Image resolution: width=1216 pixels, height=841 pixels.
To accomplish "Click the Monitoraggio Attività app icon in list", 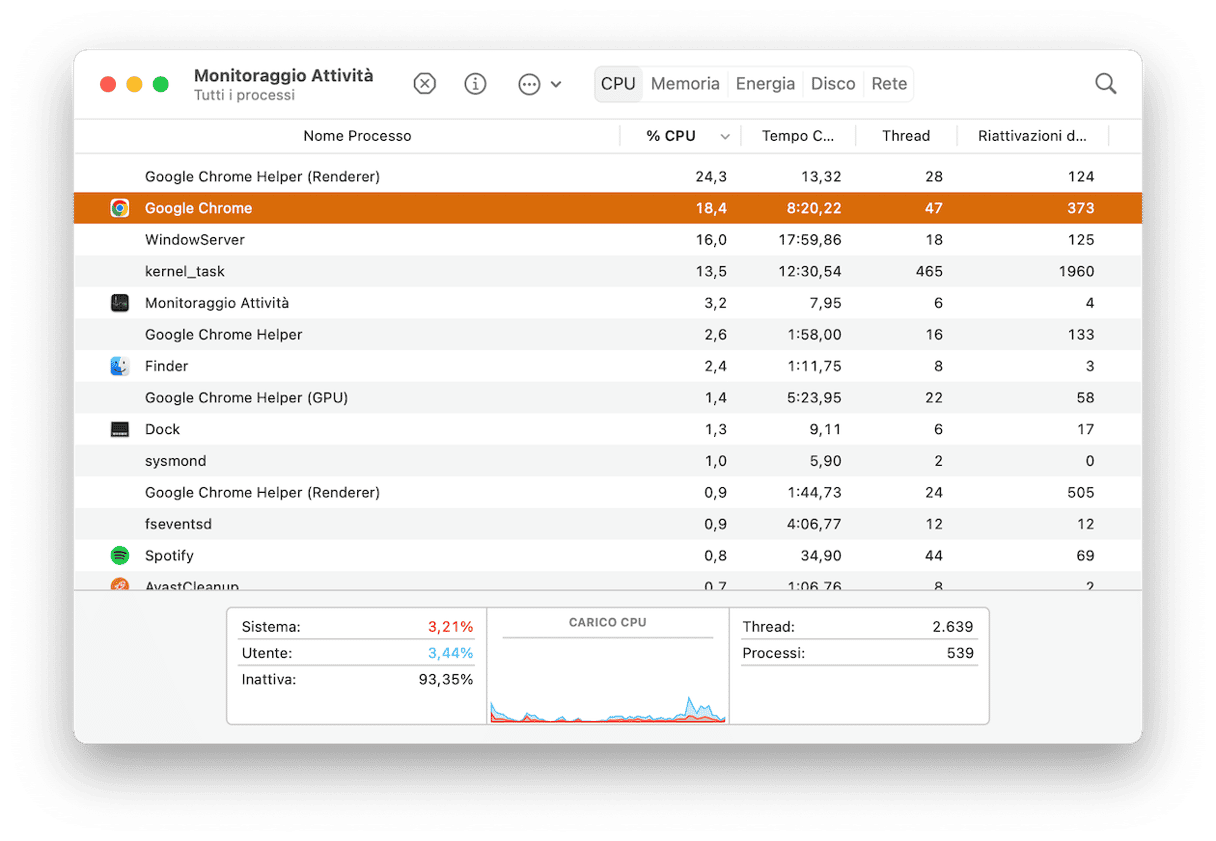I will point(120,303).
